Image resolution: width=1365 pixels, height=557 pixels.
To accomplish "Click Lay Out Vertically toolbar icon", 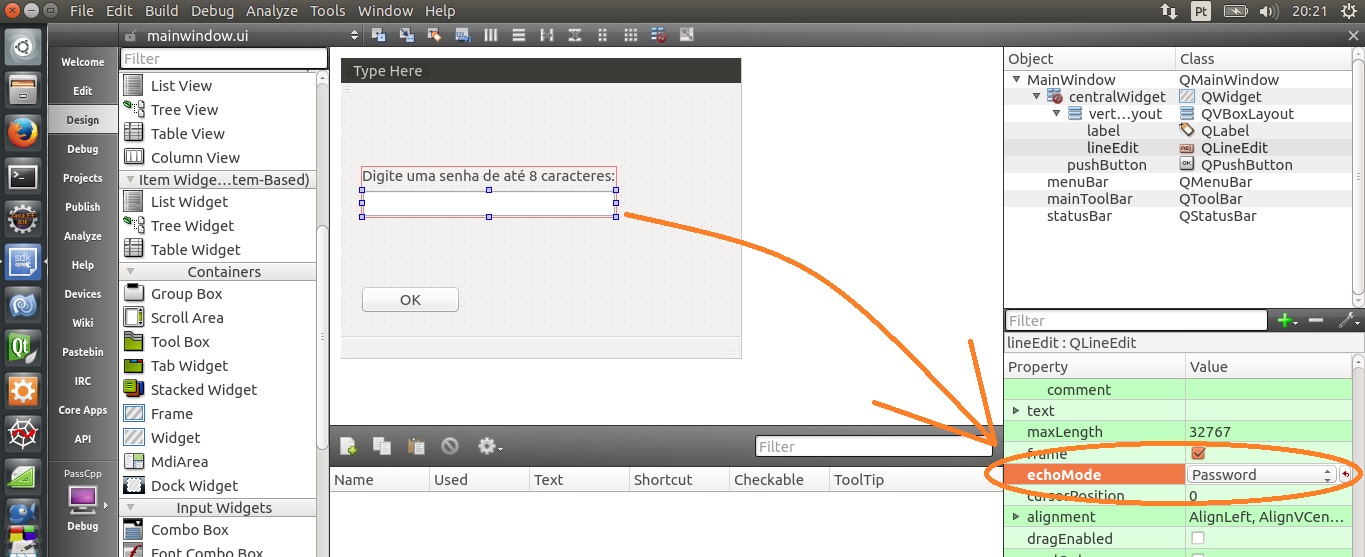I will click(518, 35).
